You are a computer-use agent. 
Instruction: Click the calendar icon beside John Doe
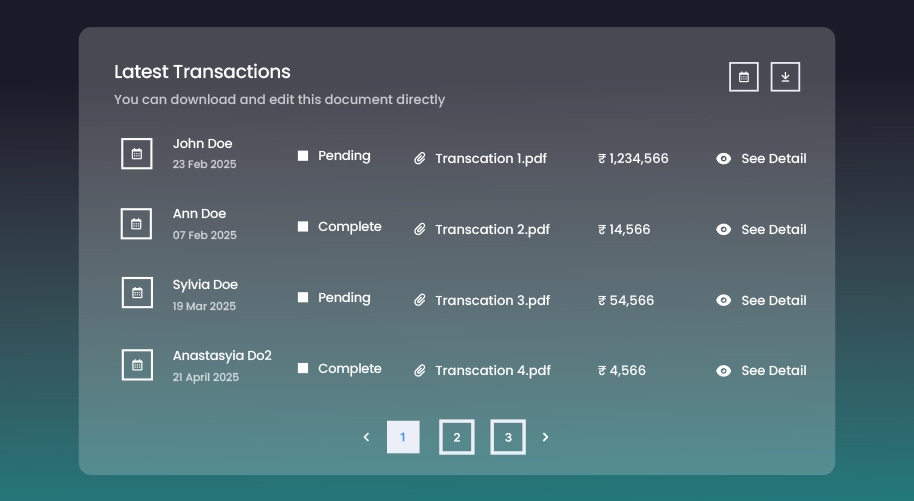(137, 154)
